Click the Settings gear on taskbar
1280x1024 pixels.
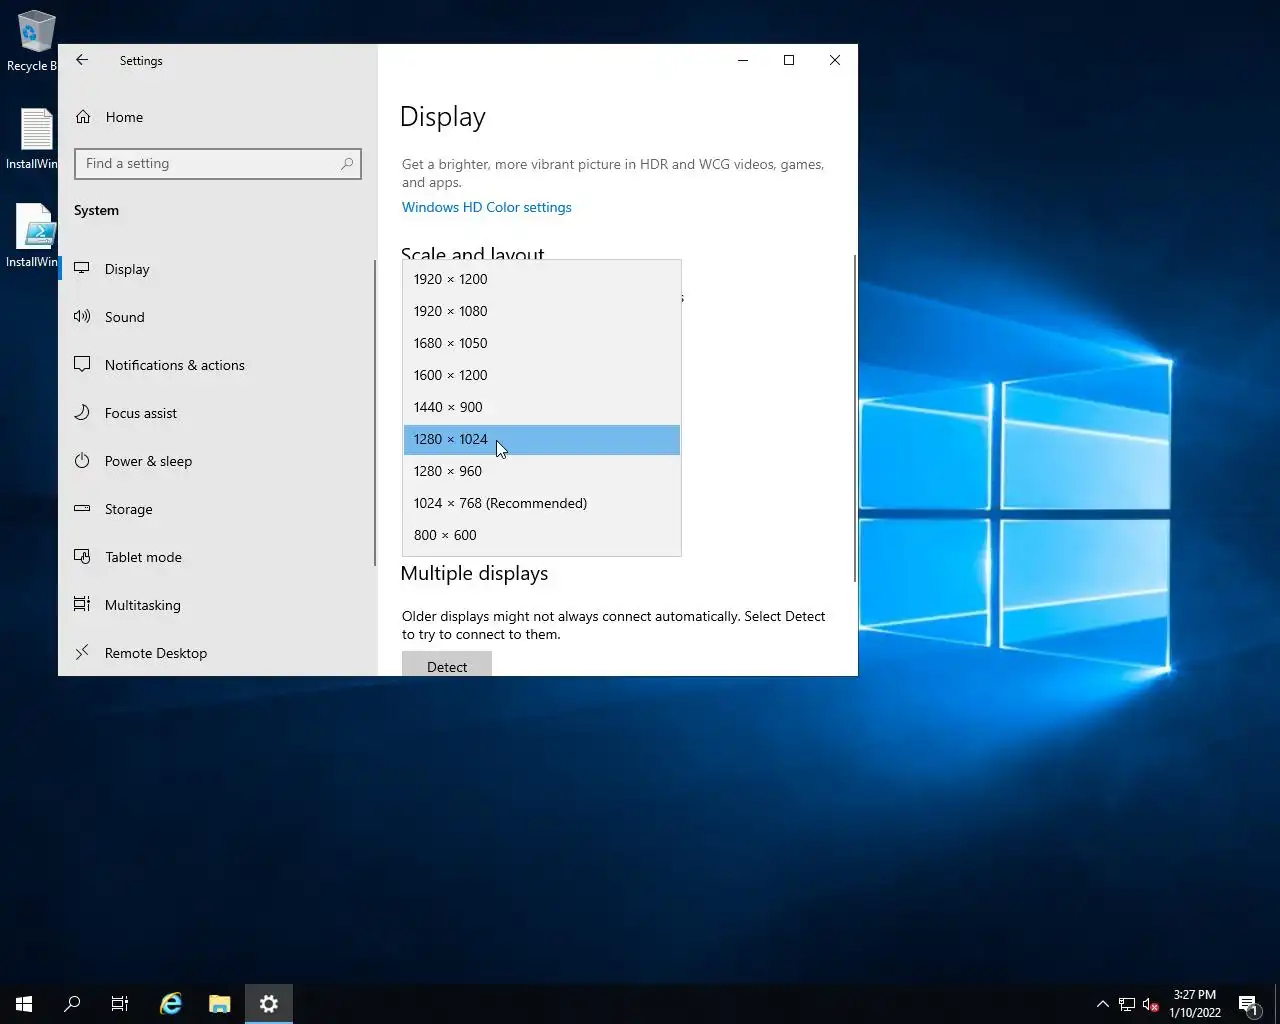(269, 1004)
